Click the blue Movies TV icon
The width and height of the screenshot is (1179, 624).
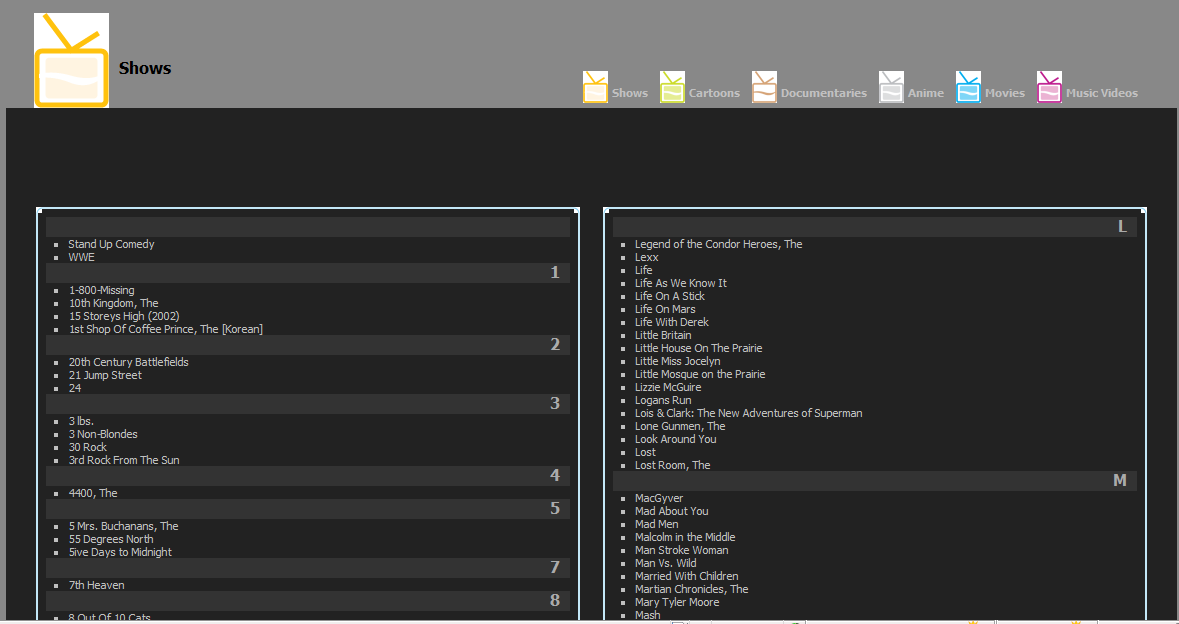(968, 86)
